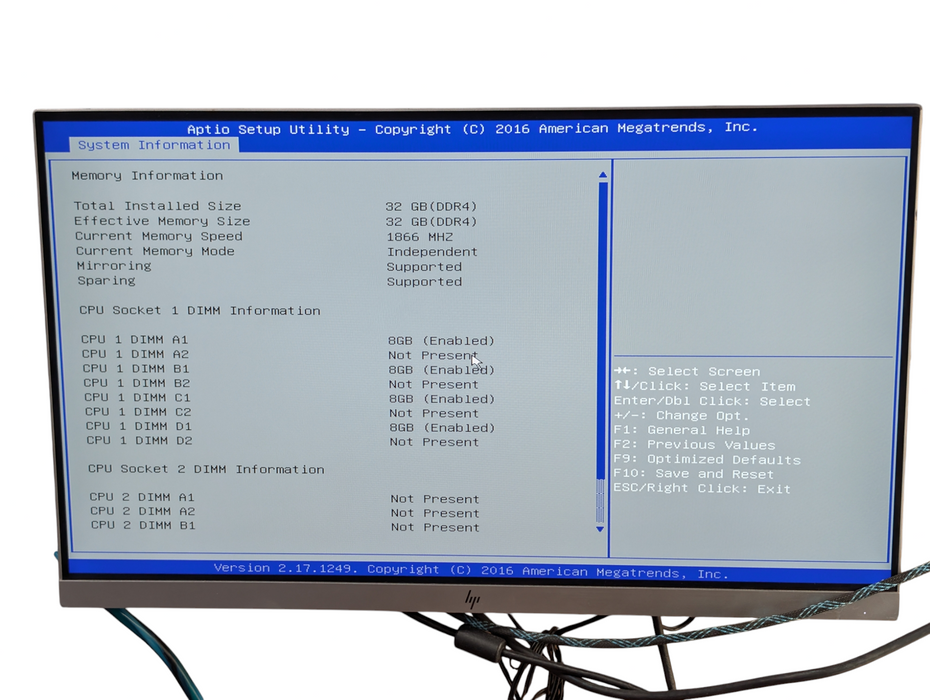930x700 pixels.
Task: Click the 8GB (Enabled) value for DIMM D1
Action: (x=442, y=428)
